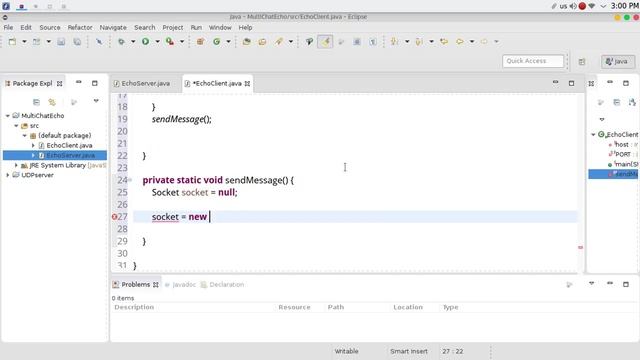Open the External Tools dropdown arrow

point(182,42)
